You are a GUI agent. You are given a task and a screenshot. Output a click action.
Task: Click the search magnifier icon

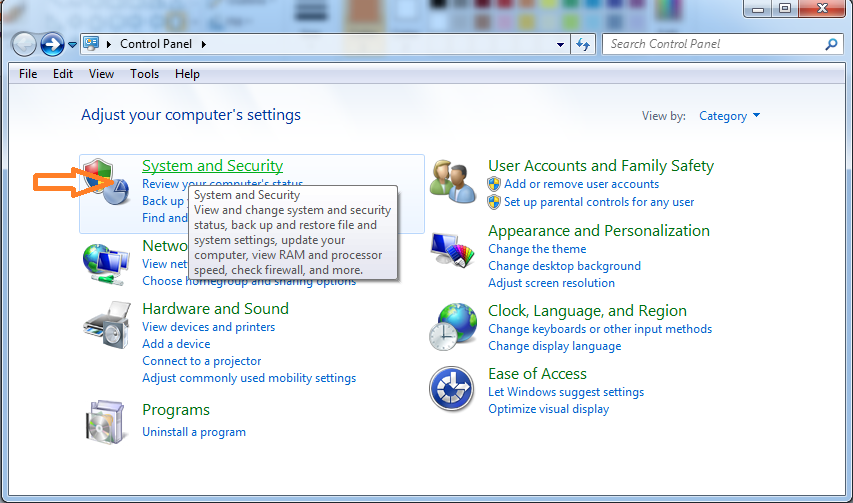pyautogui.click(x=831, y=44)
